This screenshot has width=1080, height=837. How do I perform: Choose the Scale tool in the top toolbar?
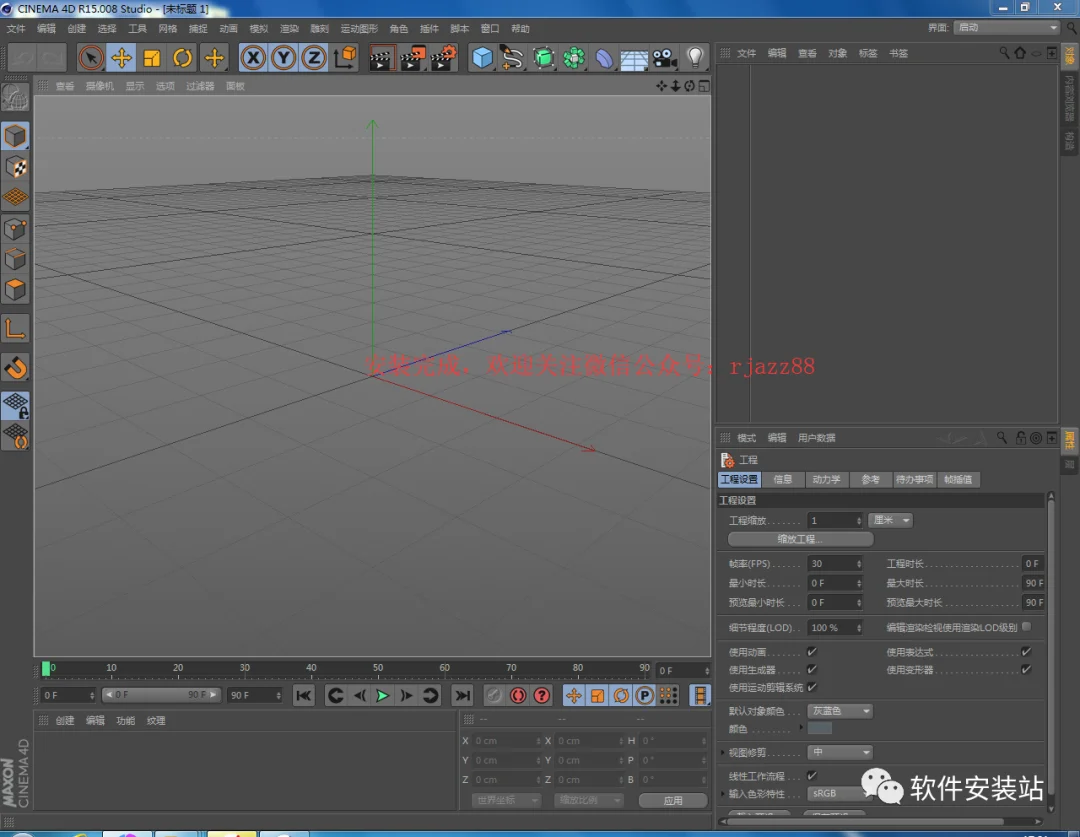(152, 58)
